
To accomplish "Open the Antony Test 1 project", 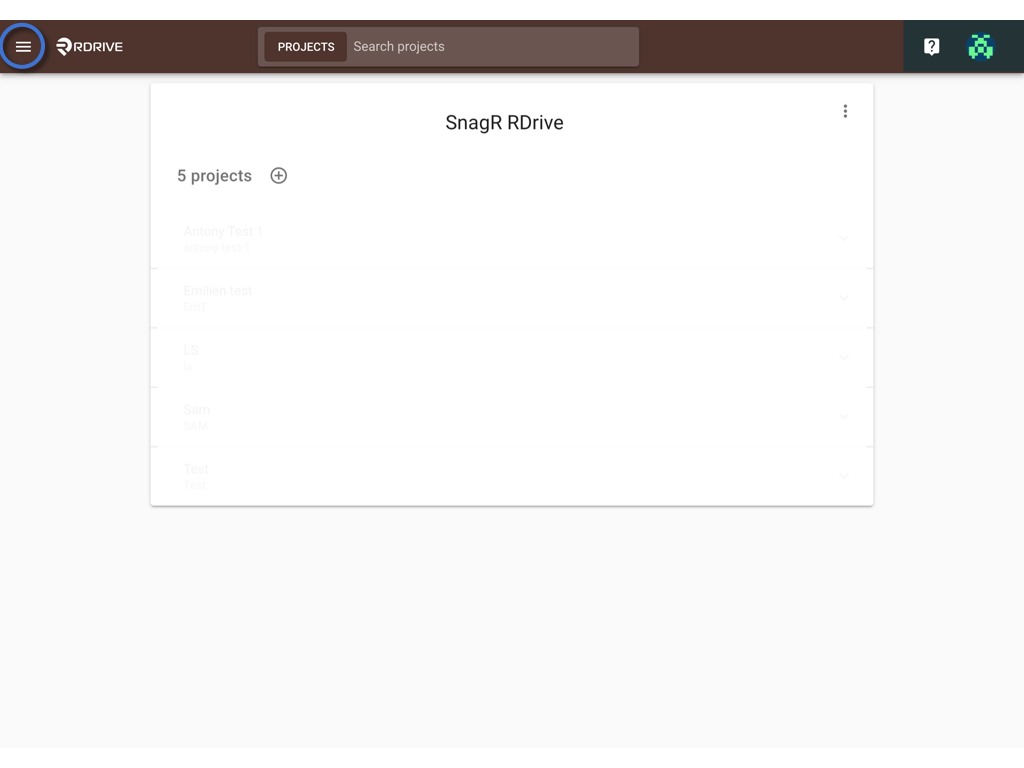I will pos(512,239).
